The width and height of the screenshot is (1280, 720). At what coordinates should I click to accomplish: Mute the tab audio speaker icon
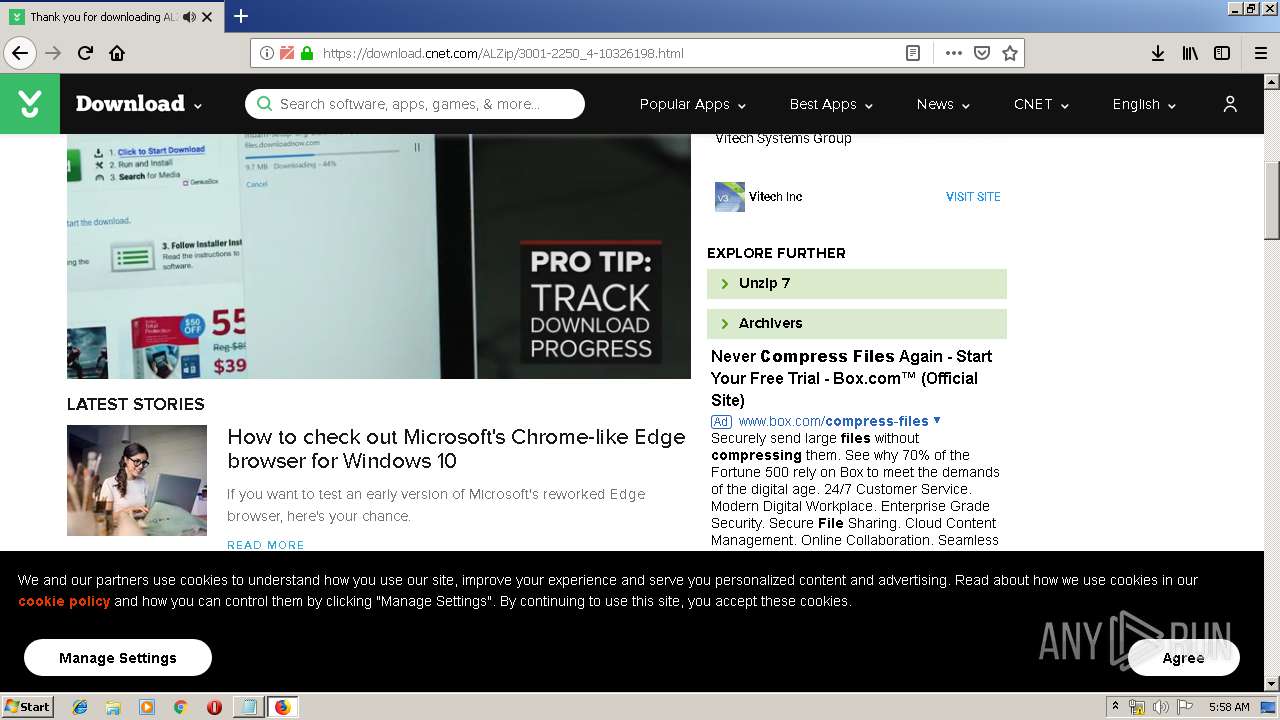pyautogui.click(x=190, y=17)
